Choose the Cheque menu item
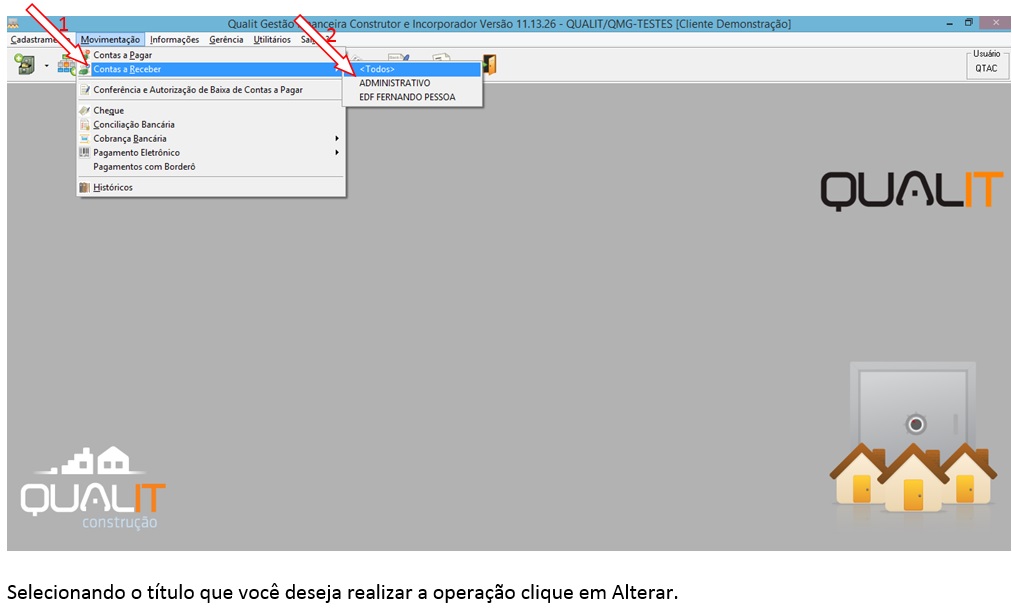Screen dimensions: 1012x608 click(x=210, y=110)
